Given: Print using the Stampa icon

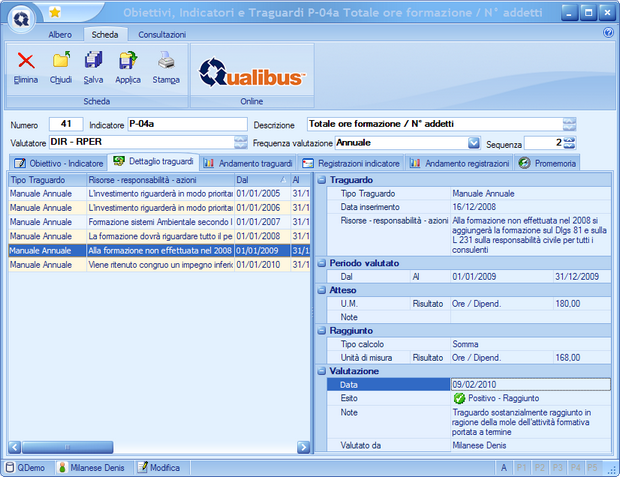Looking at the screenshot, I should (166, 64).
